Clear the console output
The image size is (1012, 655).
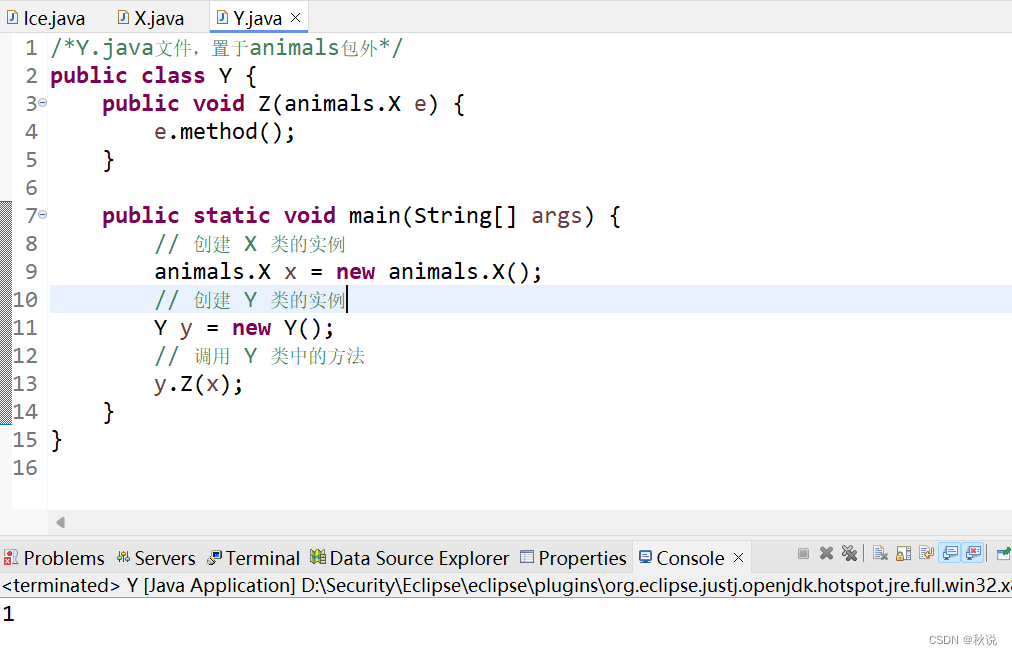[x=880, y=554]
